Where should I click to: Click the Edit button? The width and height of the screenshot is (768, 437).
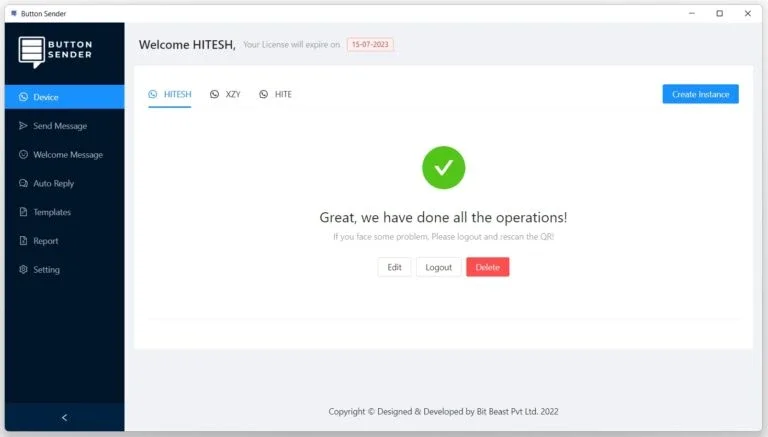coord(394,267)
